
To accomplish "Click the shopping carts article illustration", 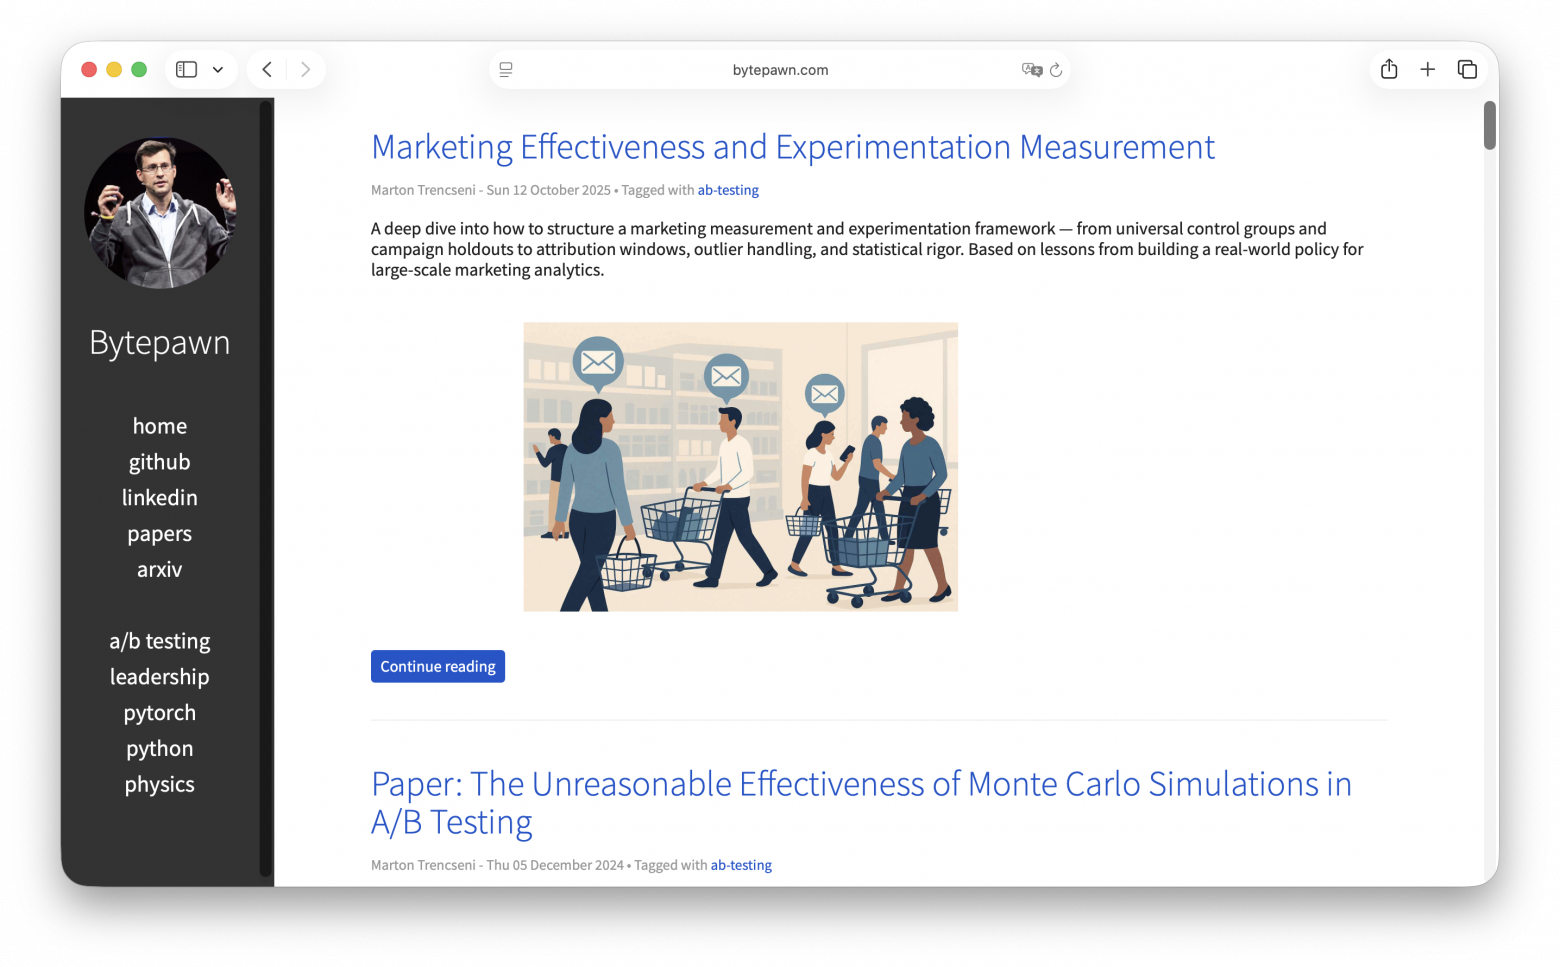I will 740,467.
